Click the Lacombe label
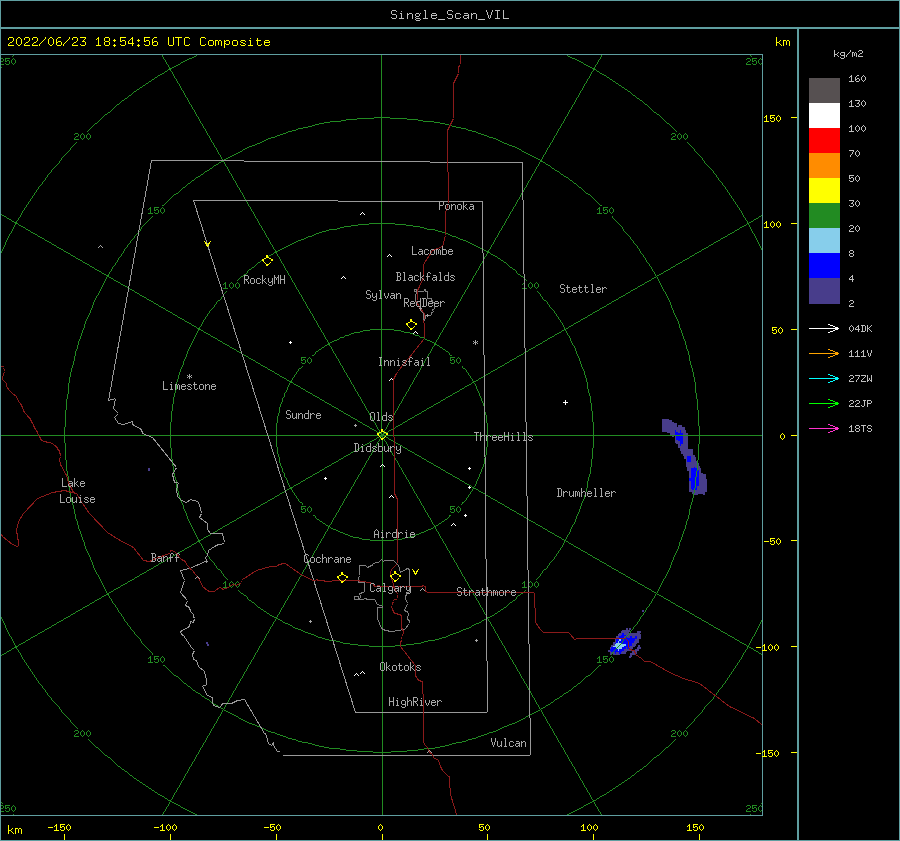The width and height of the screenshot is (900, 841). (432, 251)
